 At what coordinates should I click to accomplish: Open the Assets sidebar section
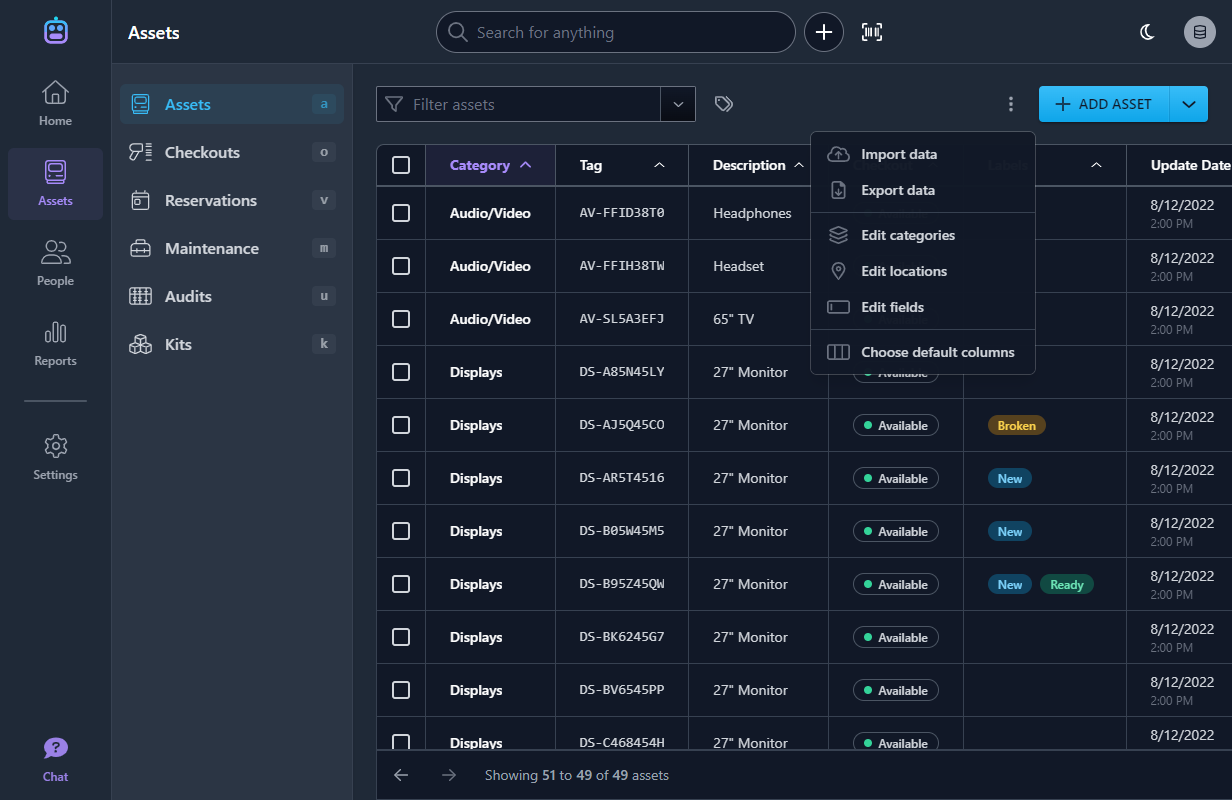click(x=55, y=184)
